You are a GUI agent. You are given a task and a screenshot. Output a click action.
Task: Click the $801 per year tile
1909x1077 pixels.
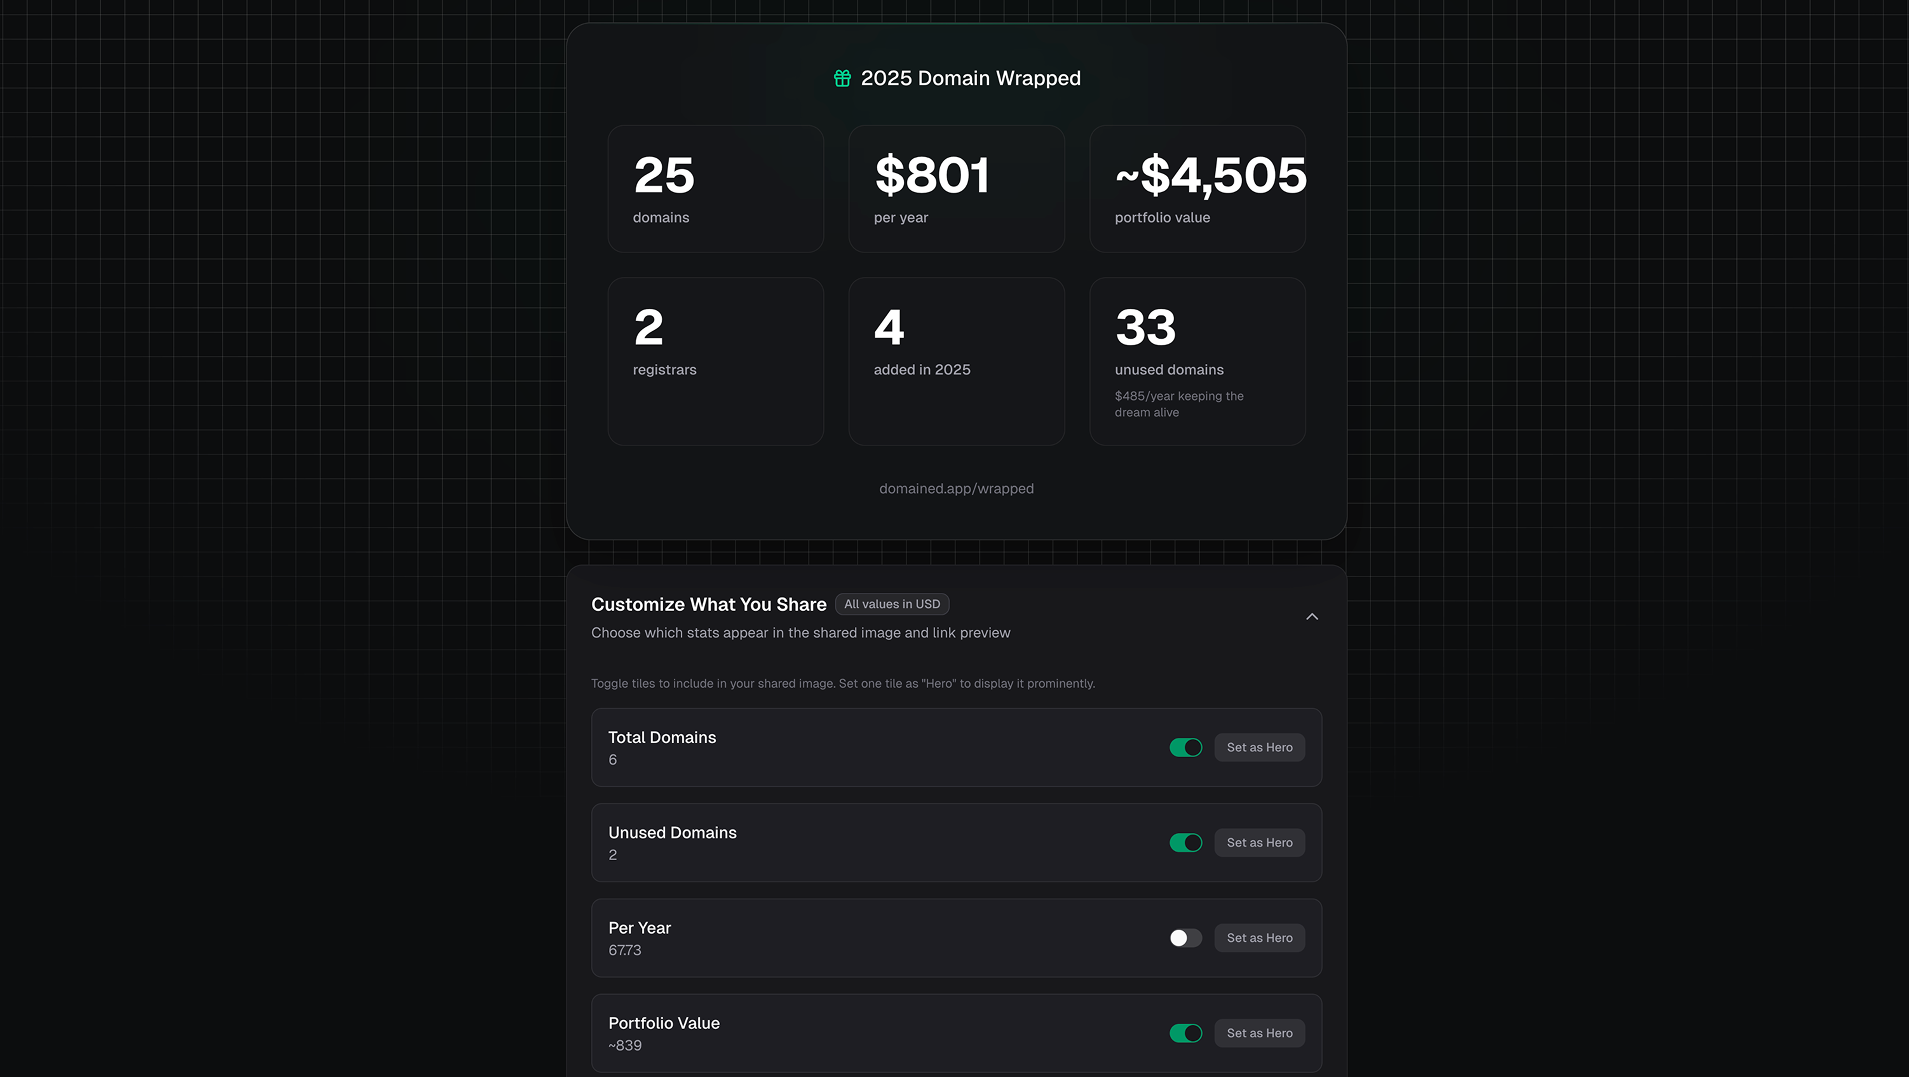(x=956, y=188)
